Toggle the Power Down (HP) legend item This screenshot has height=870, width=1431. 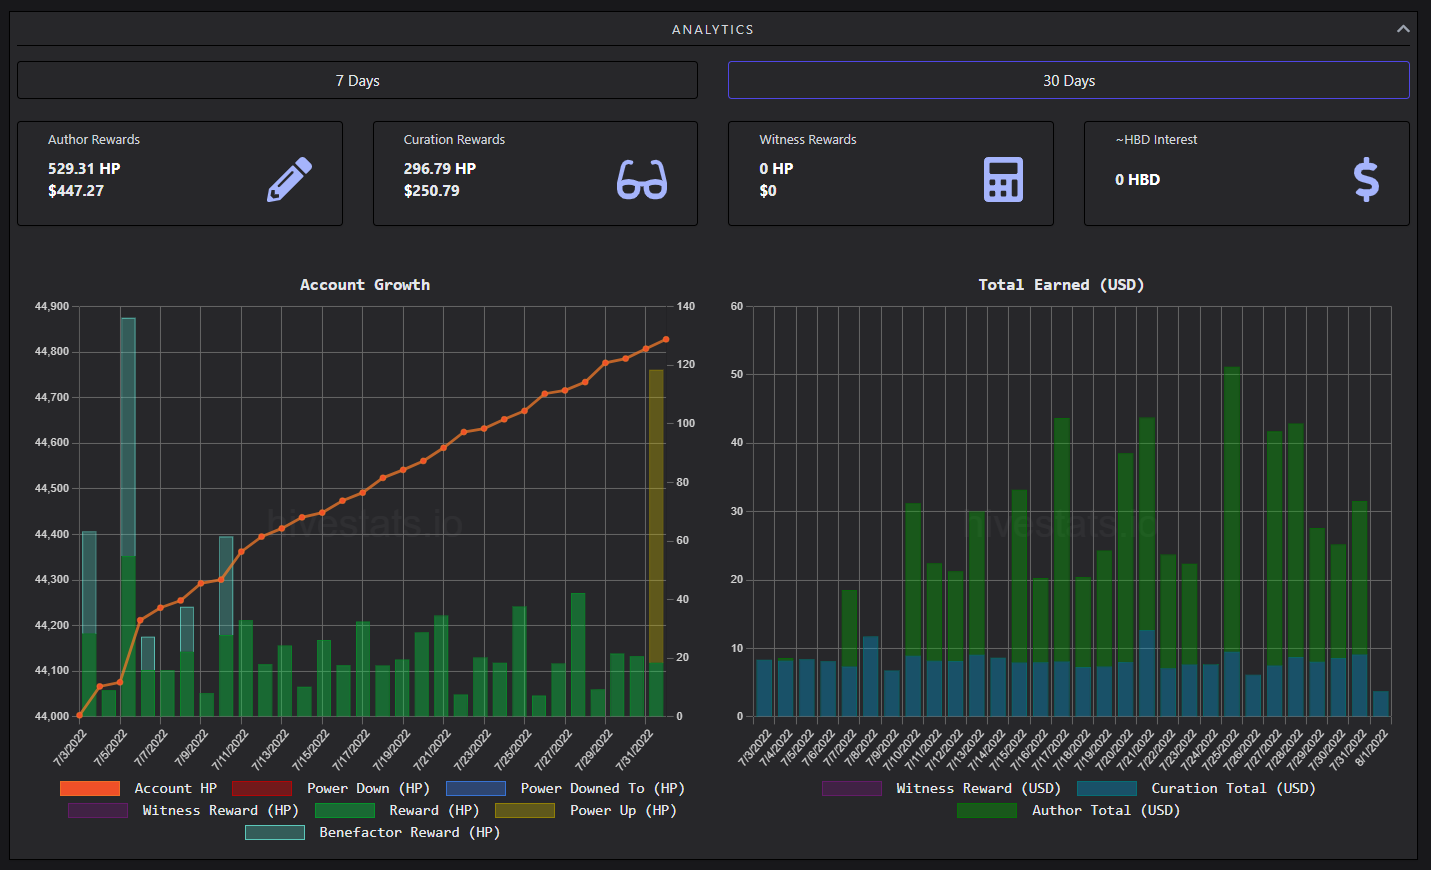pyautogui.click(x=330, y=788)
